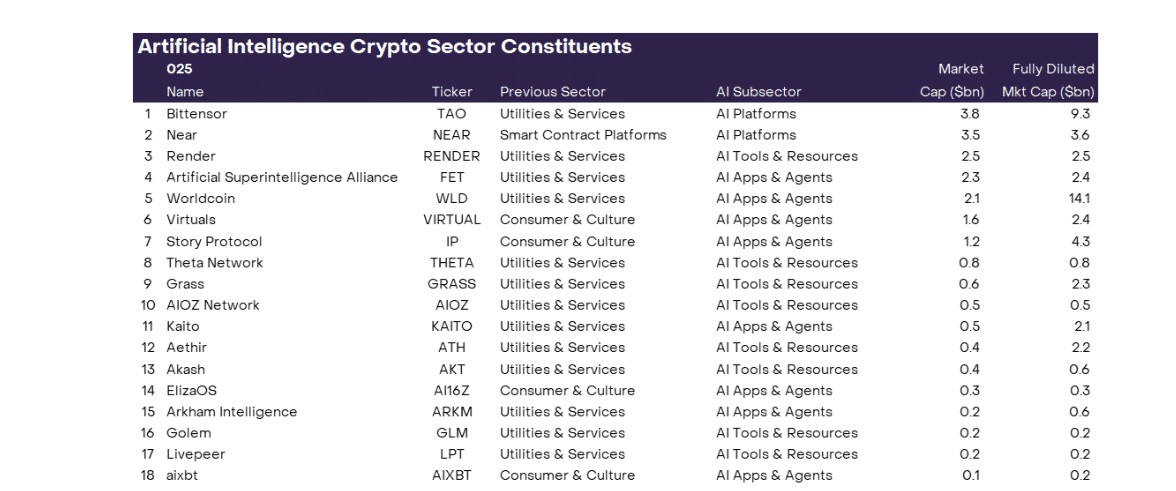This screenshot has height=491, width=1176.
Task: Select the Previous Sector column header
Action: (x=553, y=92)
